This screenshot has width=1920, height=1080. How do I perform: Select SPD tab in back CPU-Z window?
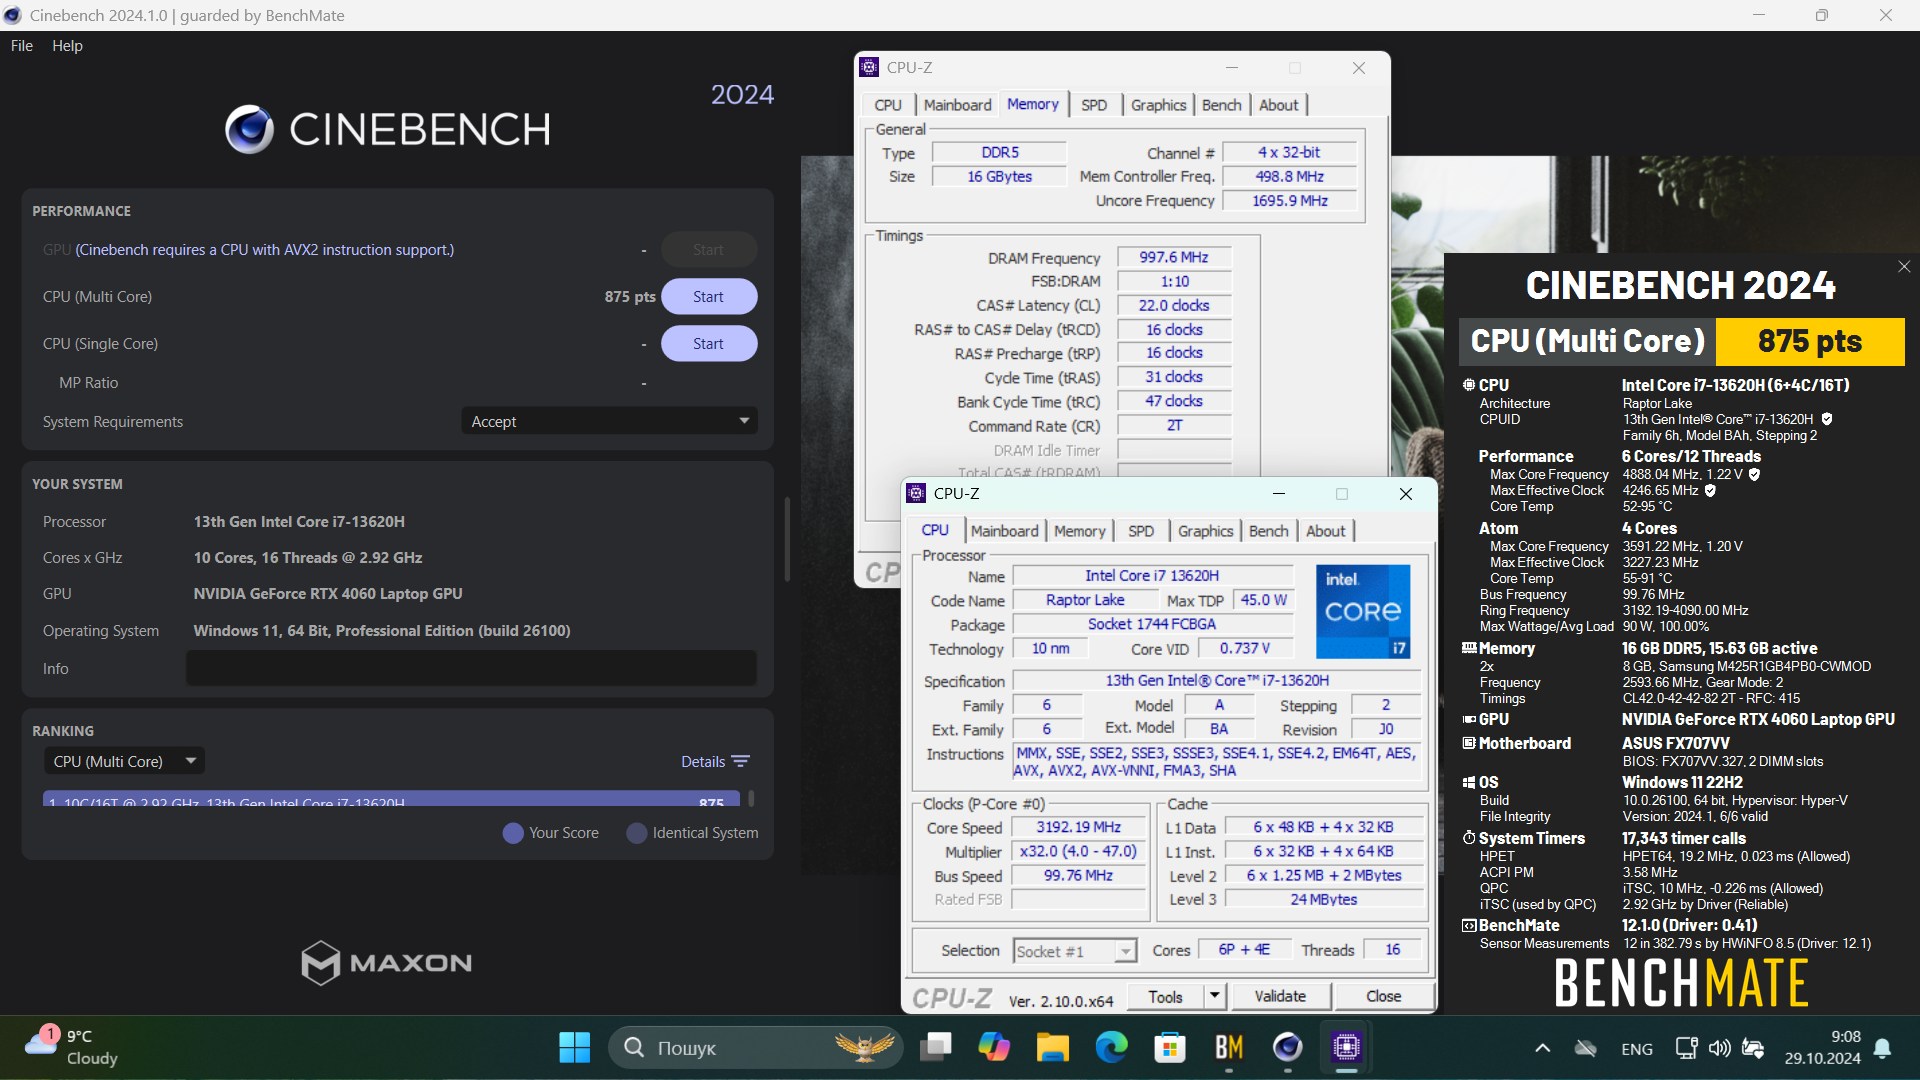[1094, 105]
